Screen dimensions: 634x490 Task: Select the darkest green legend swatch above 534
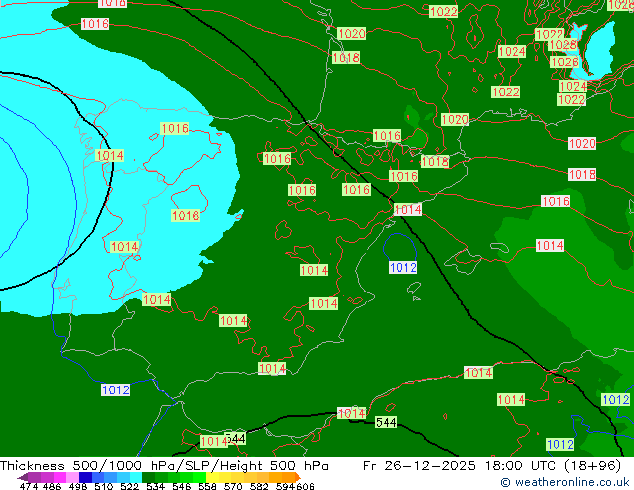pos(148,477)
